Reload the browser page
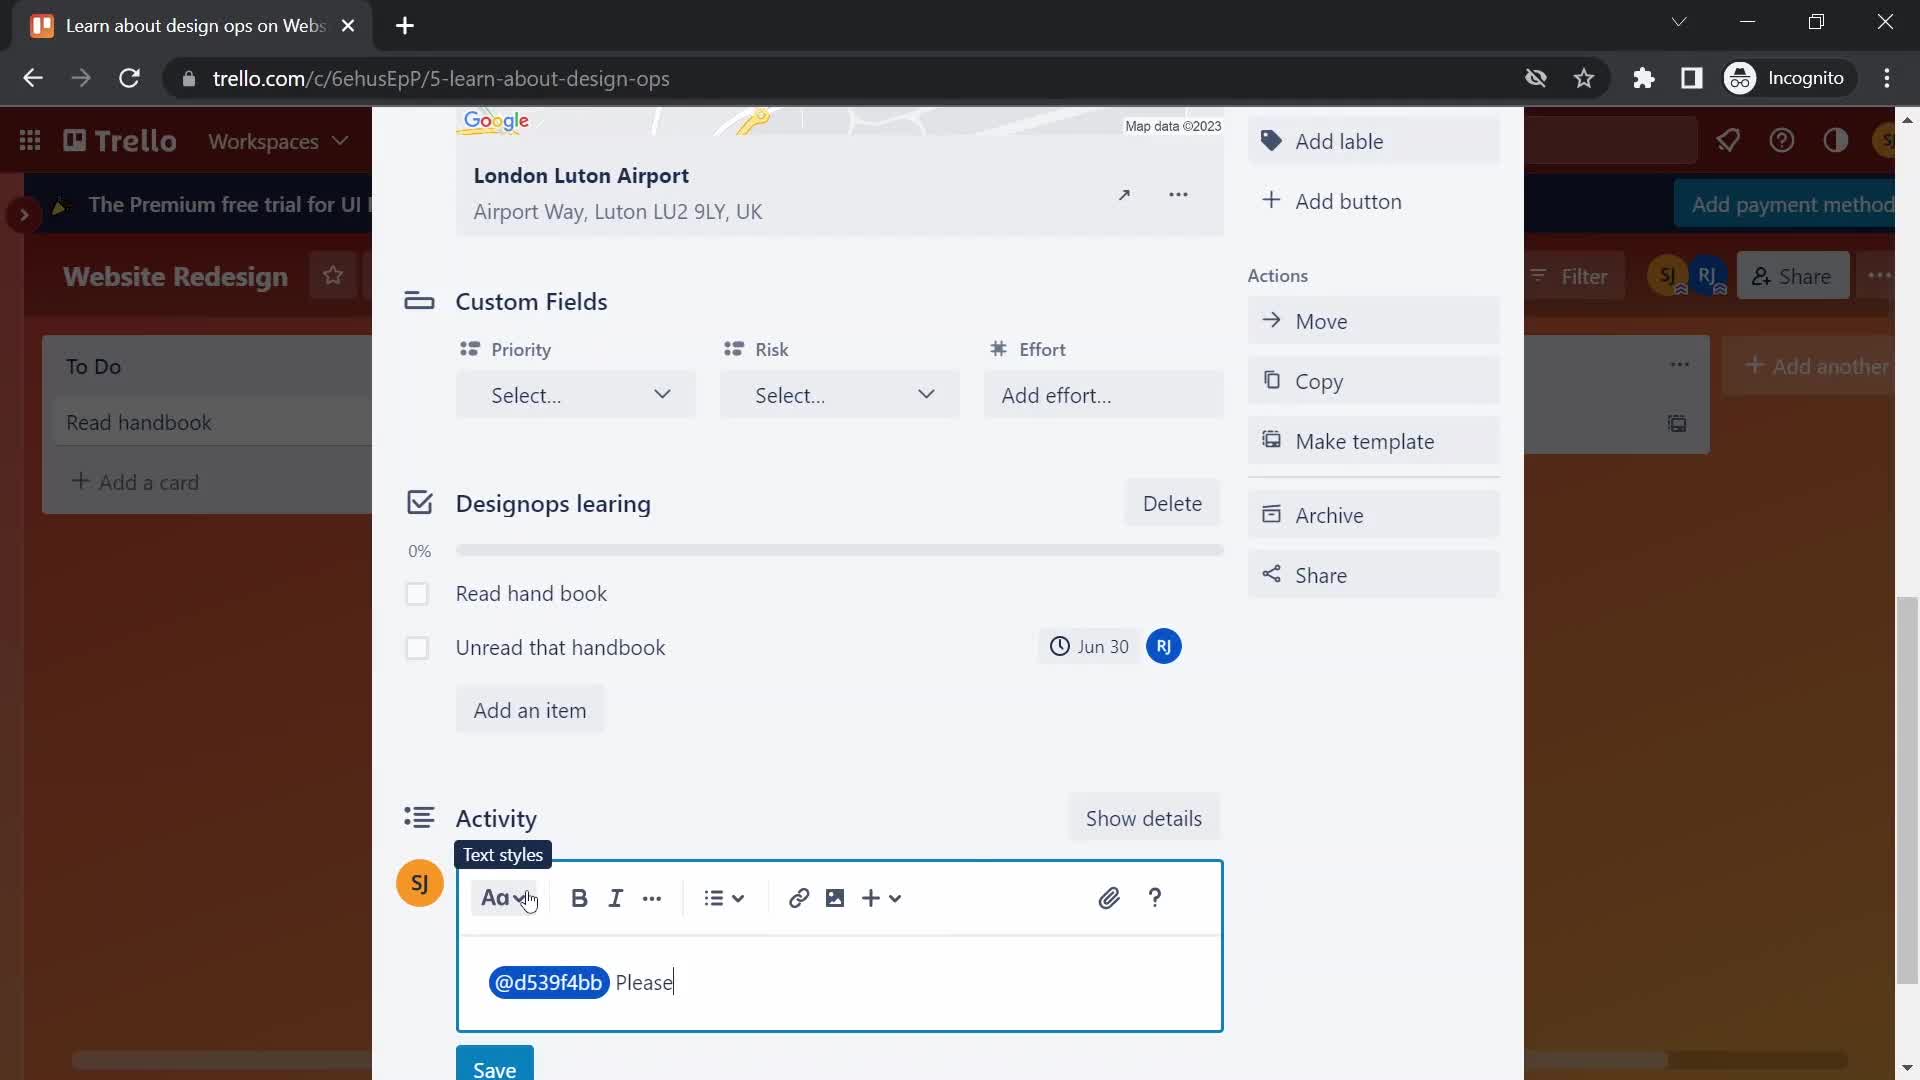Image resolution: width=1920 pixels, height=1080 pixels. click(x=129, y=78)
